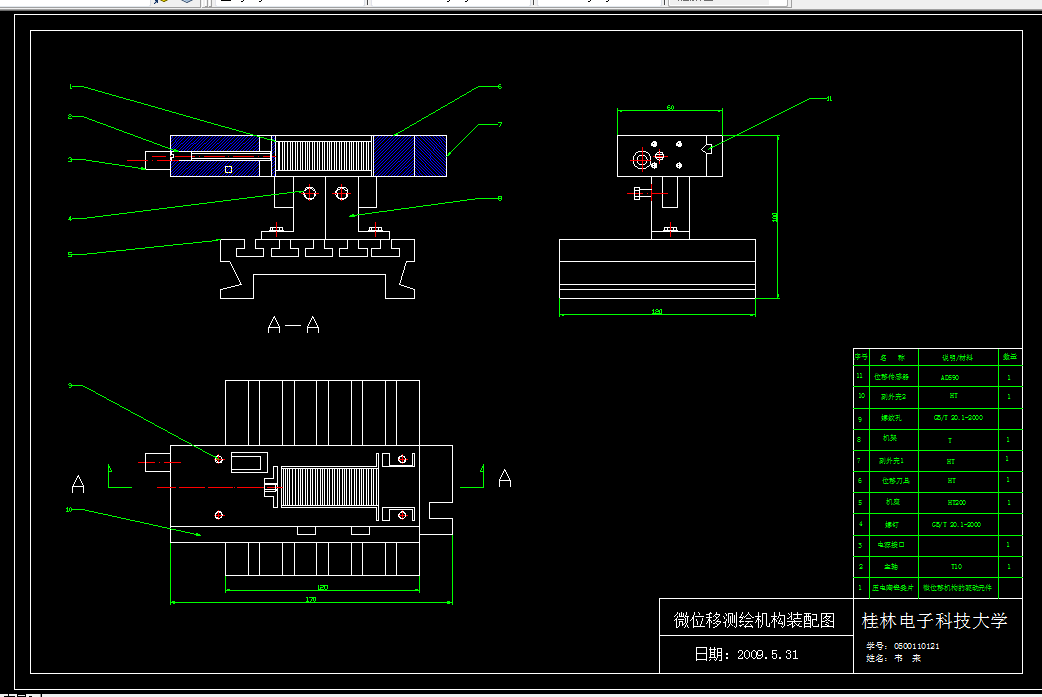This screenshot has width=1042, height=697.
Task: Open the layer control dropdown in toolbar
Action: pyautogui.click(x=290, y=3)
